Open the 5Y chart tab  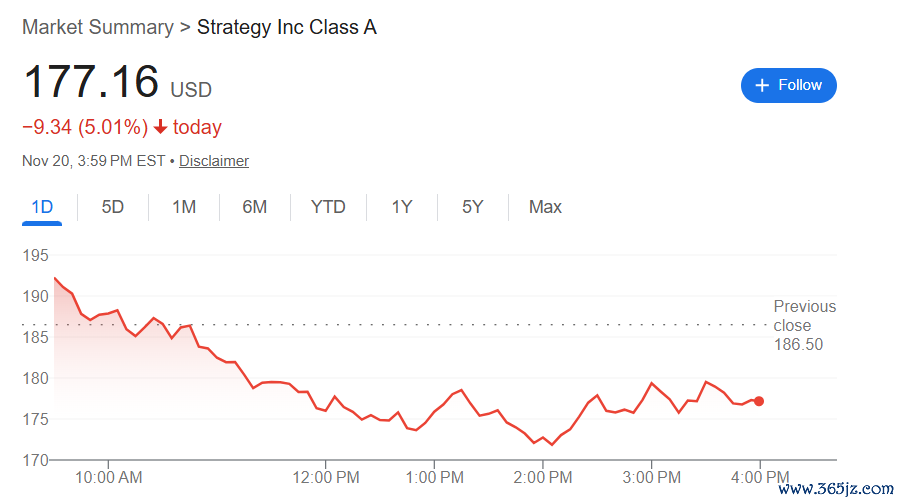pyautogui.click(x=473, y=207)
